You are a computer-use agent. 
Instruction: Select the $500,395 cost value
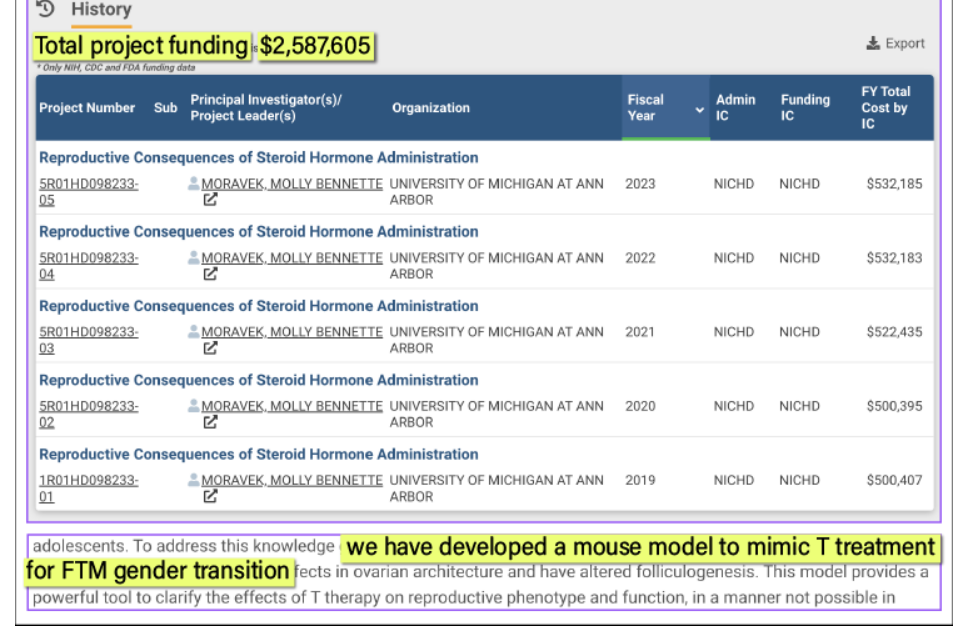pos(894,406)
